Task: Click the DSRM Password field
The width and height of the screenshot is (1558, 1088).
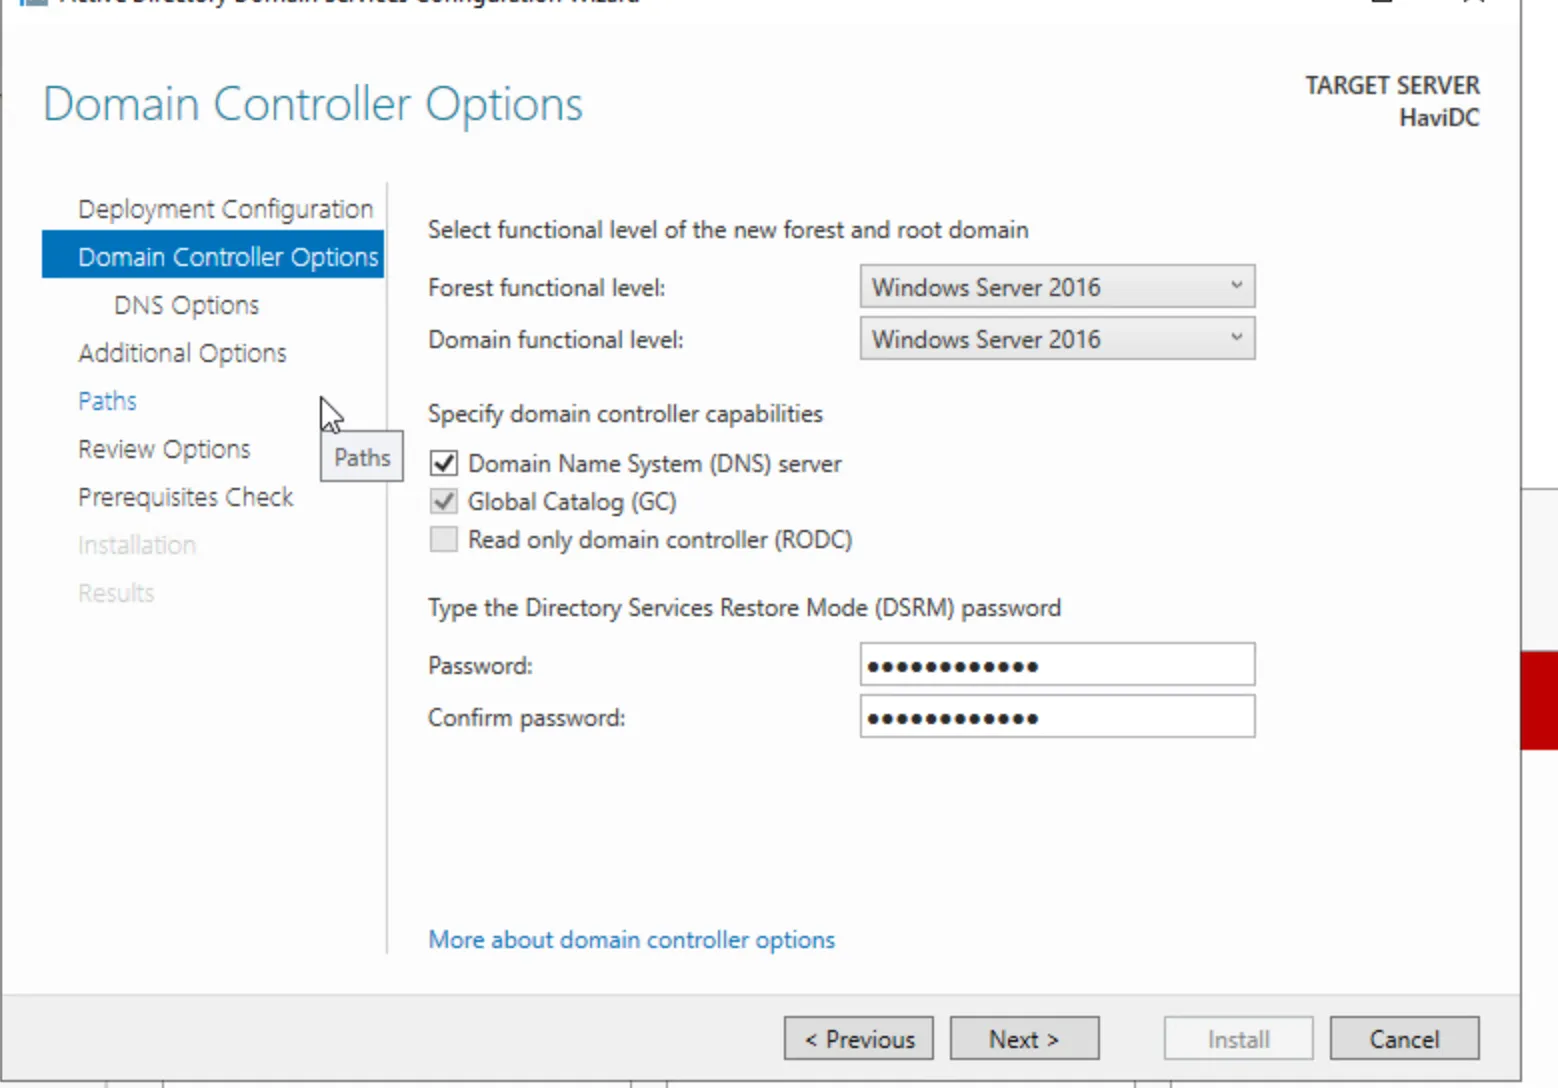Action: (x=1056, y=665)
